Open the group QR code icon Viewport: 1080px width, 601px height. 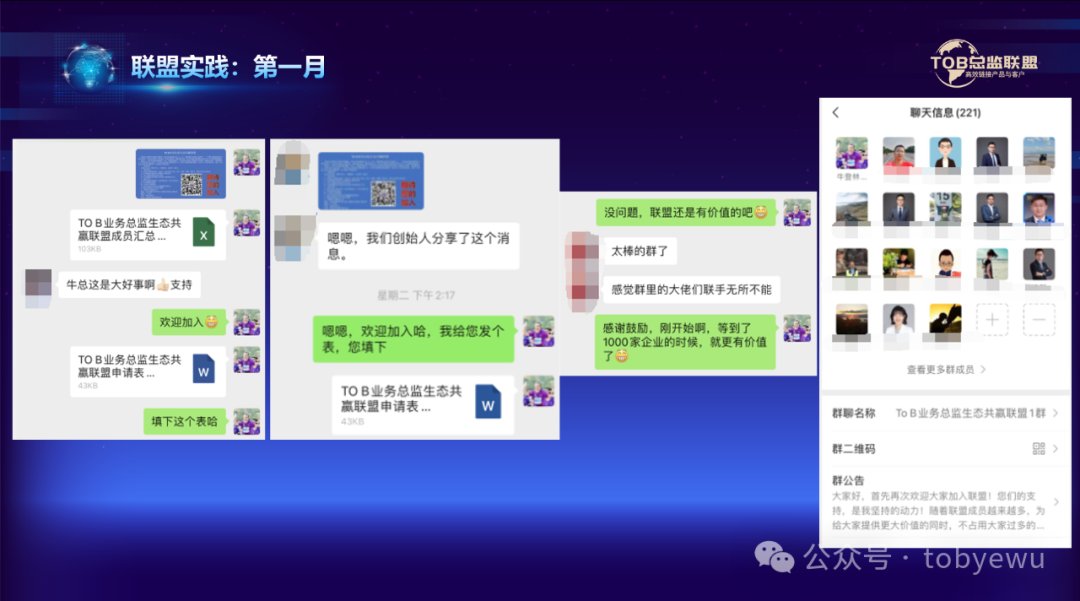1039,449
